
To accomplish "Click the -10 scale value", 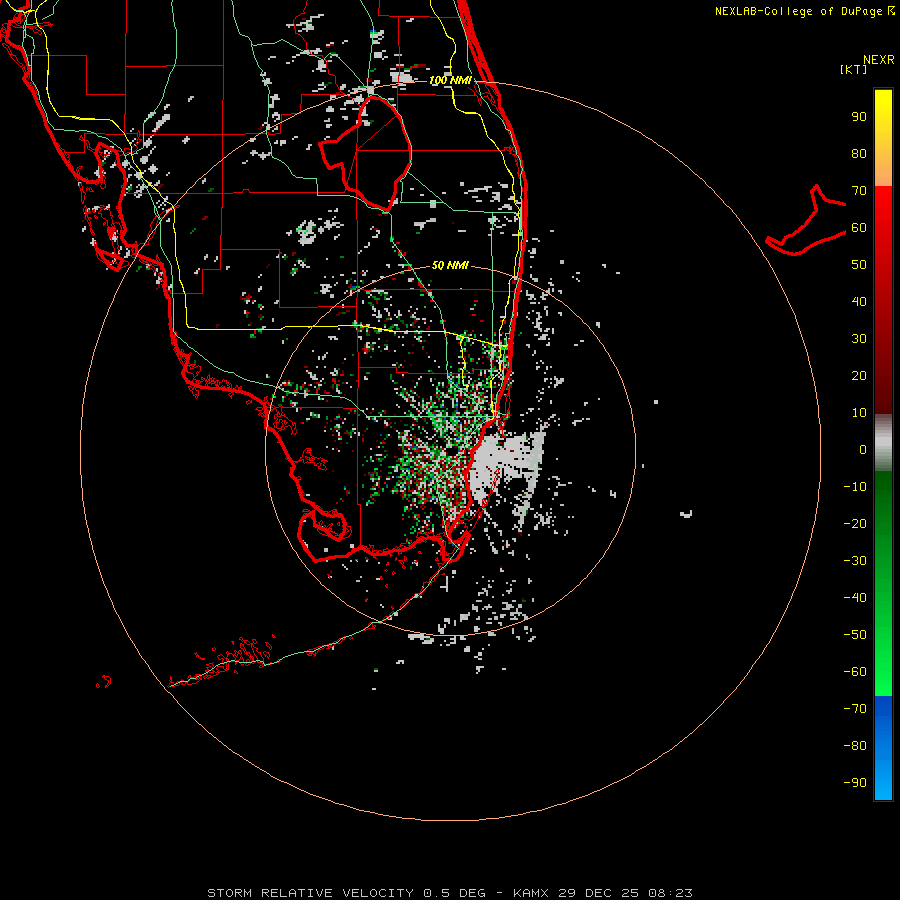I will (x=855, y=487).
